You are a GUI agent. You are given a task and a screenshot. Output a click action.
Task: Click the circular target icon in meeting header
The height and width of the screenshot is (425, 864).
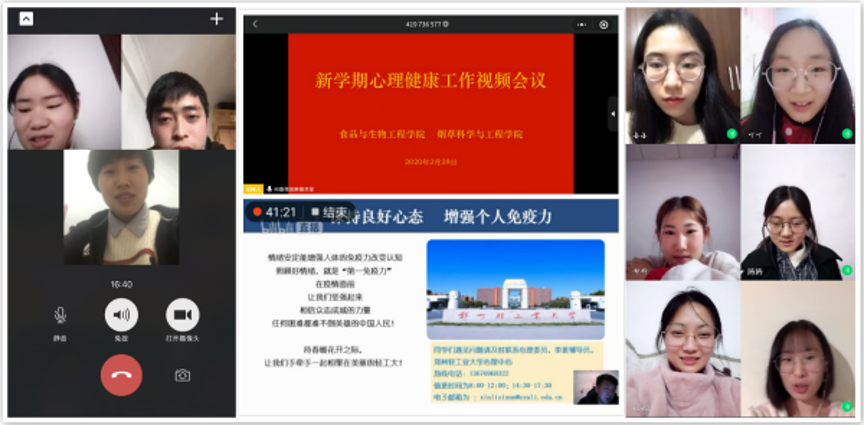point(604,24)
